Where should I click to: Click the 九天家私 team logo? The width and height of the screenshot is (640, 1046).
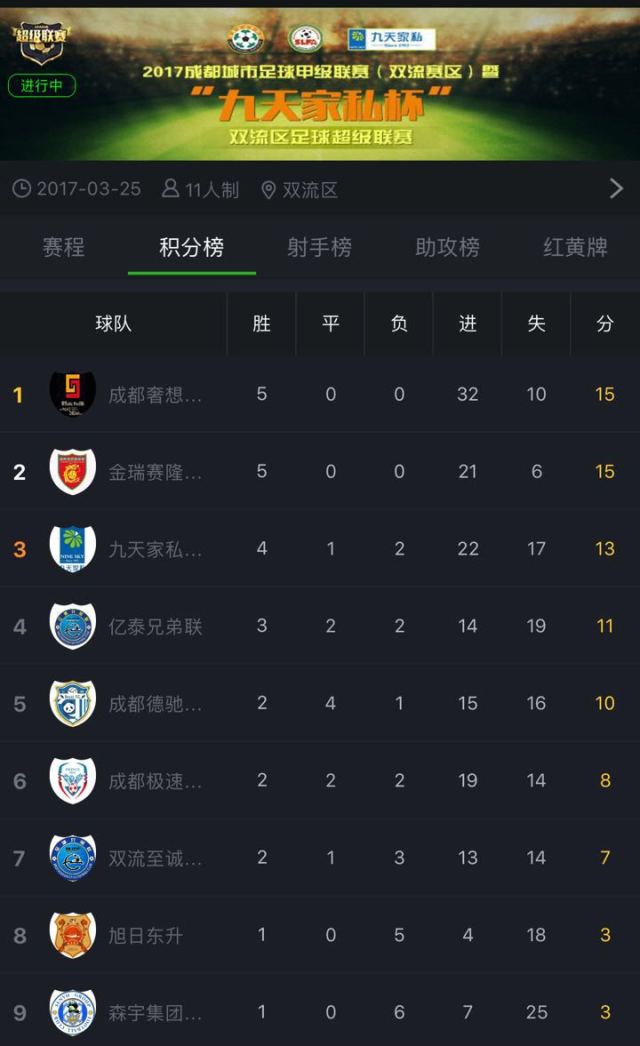(x=73, y=549)
